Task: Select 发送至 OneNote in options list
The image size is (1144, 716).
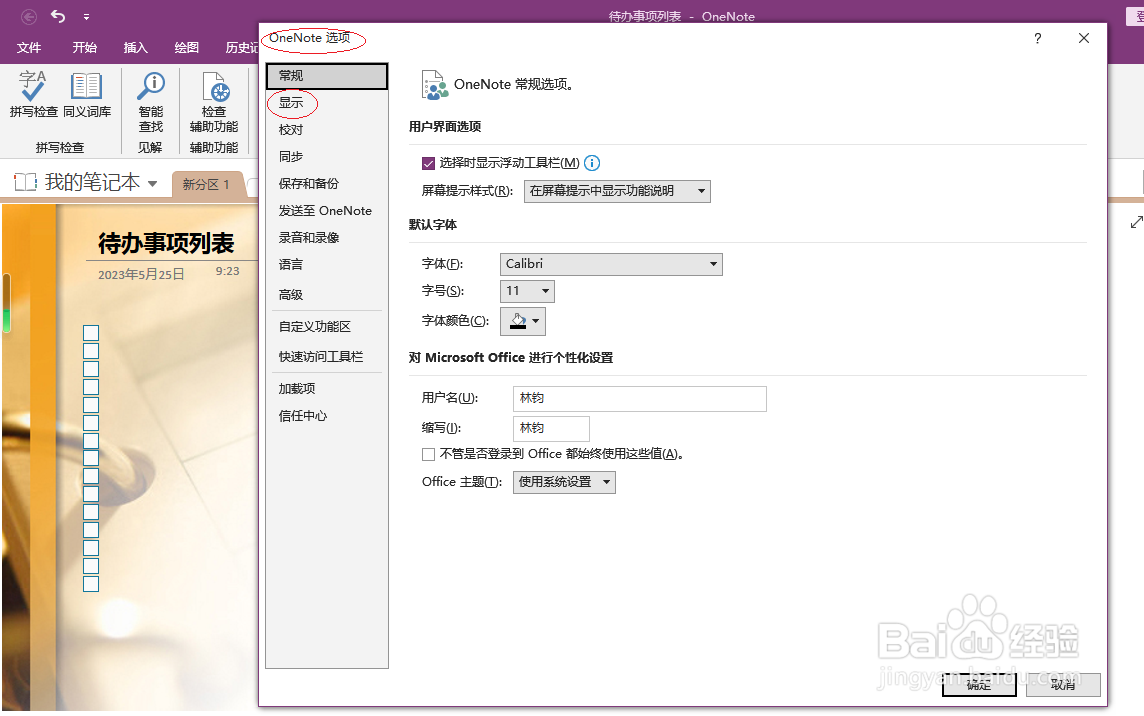Action: tap(327, 211)
